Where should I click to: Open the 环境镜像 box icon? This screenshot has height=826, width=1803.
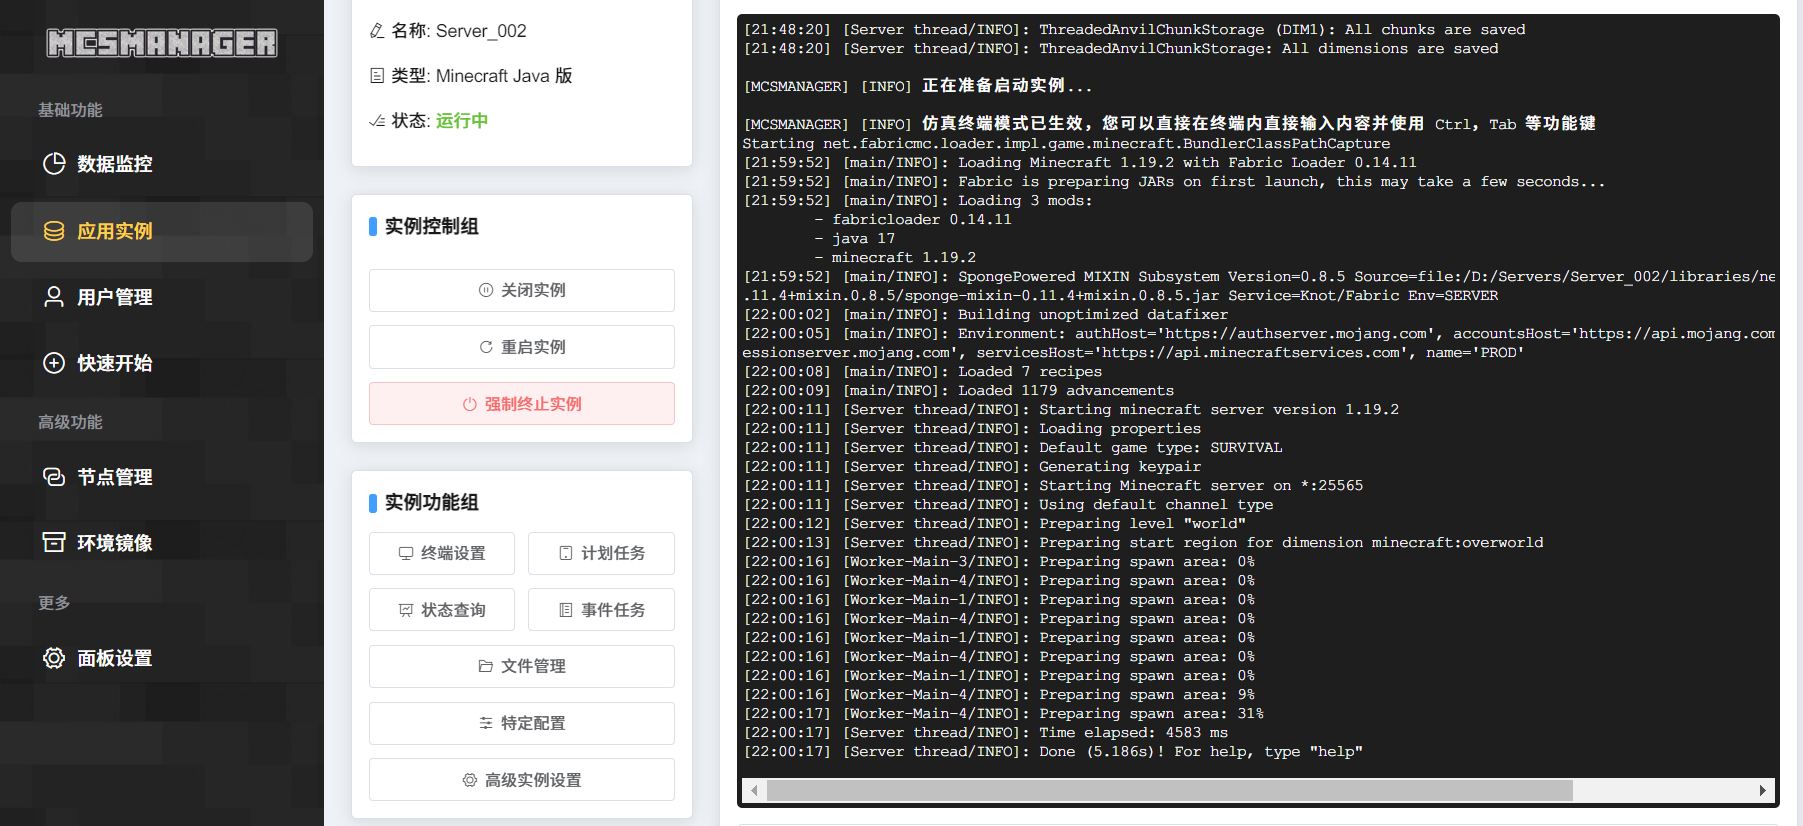pyautogui.click(x=54, y=543)
